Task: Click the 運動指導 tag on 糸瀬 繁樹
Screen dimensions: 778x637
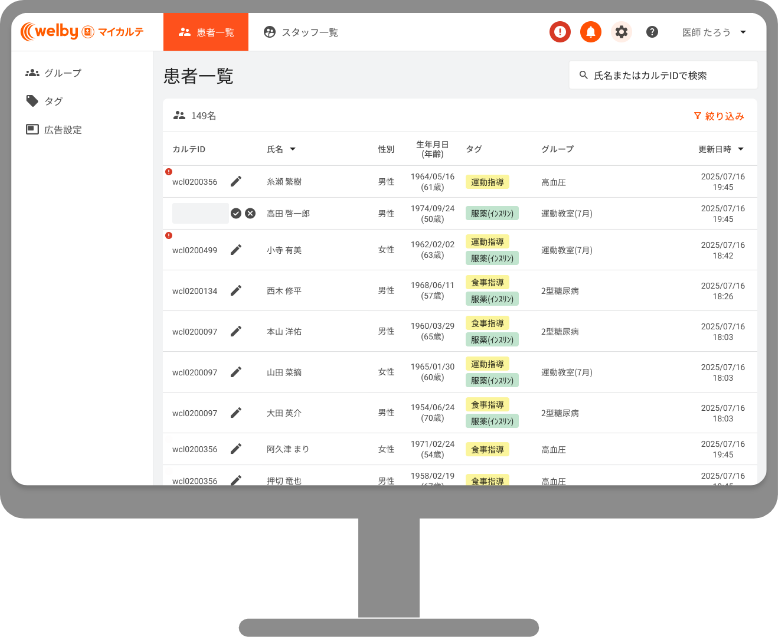Action: (x=487, y=182)
